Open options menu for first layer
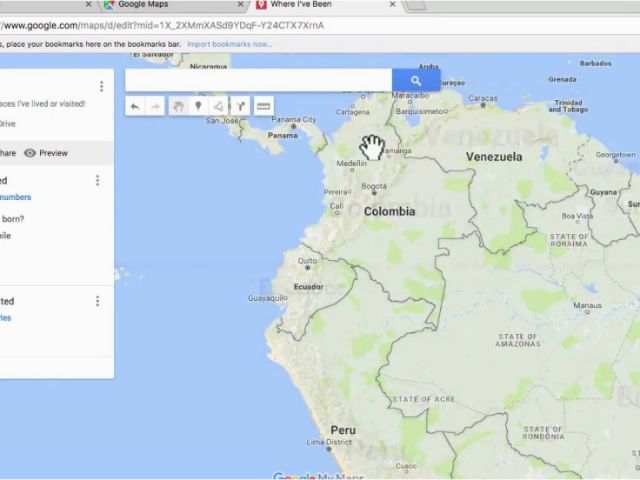The width and height of the screenshot is (640, 480). (97, 180)
